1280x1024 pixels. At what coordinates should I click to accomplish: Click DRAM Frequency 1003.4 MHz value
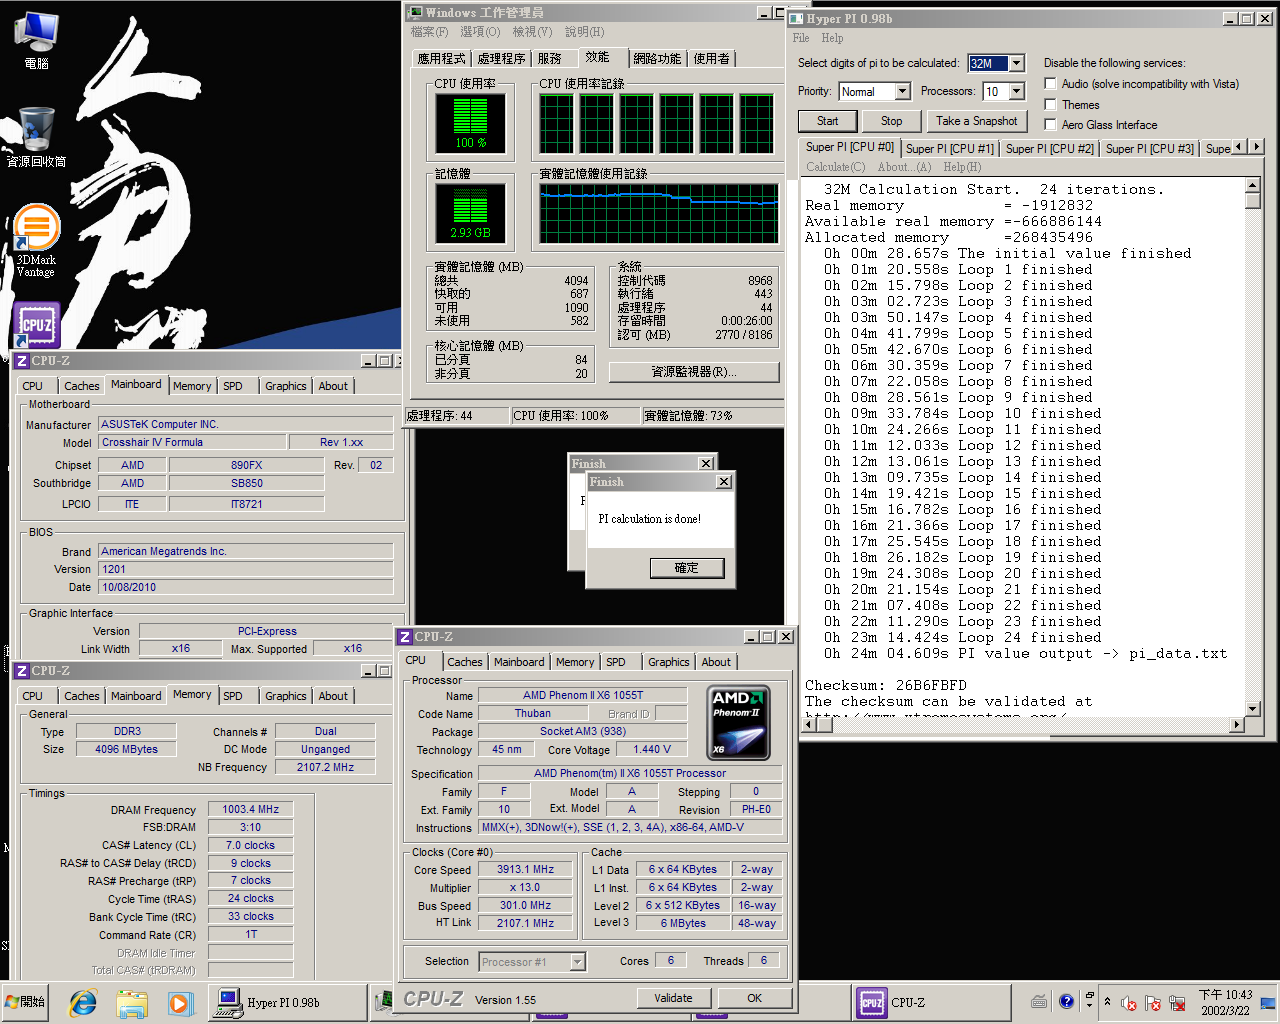[250, 810]
